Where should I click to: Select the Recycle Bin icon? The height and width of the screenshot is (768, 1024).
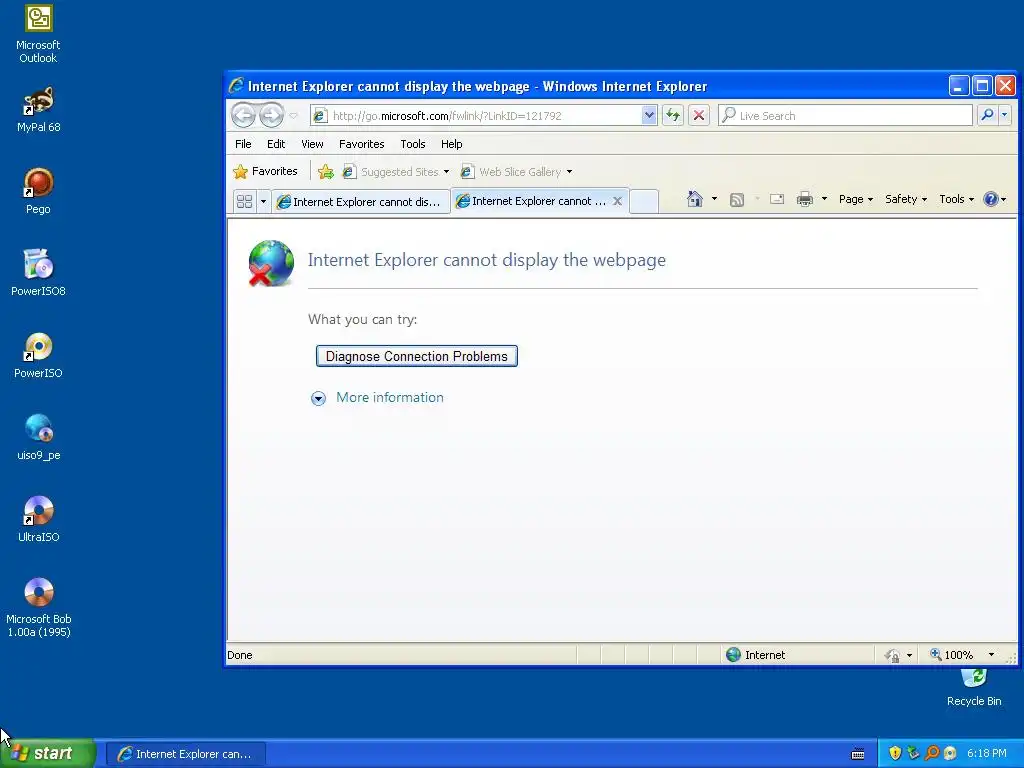(974, 687)
